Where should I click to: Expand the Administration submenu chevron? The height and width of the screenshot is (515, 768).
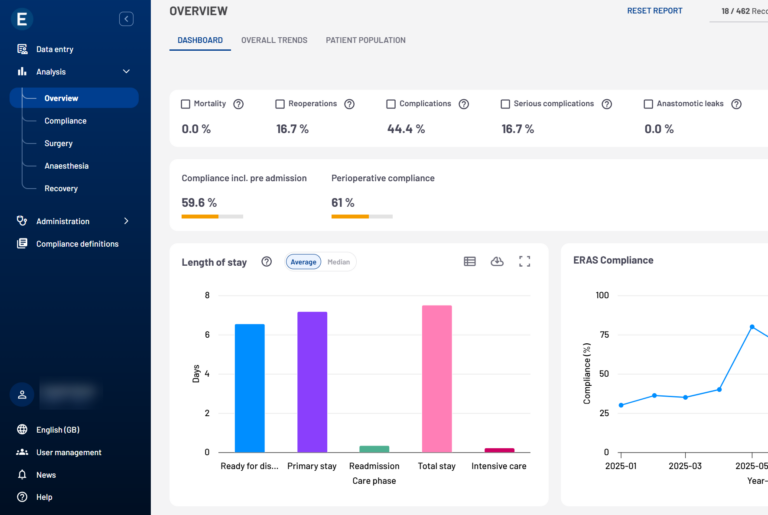coord(126,221)
